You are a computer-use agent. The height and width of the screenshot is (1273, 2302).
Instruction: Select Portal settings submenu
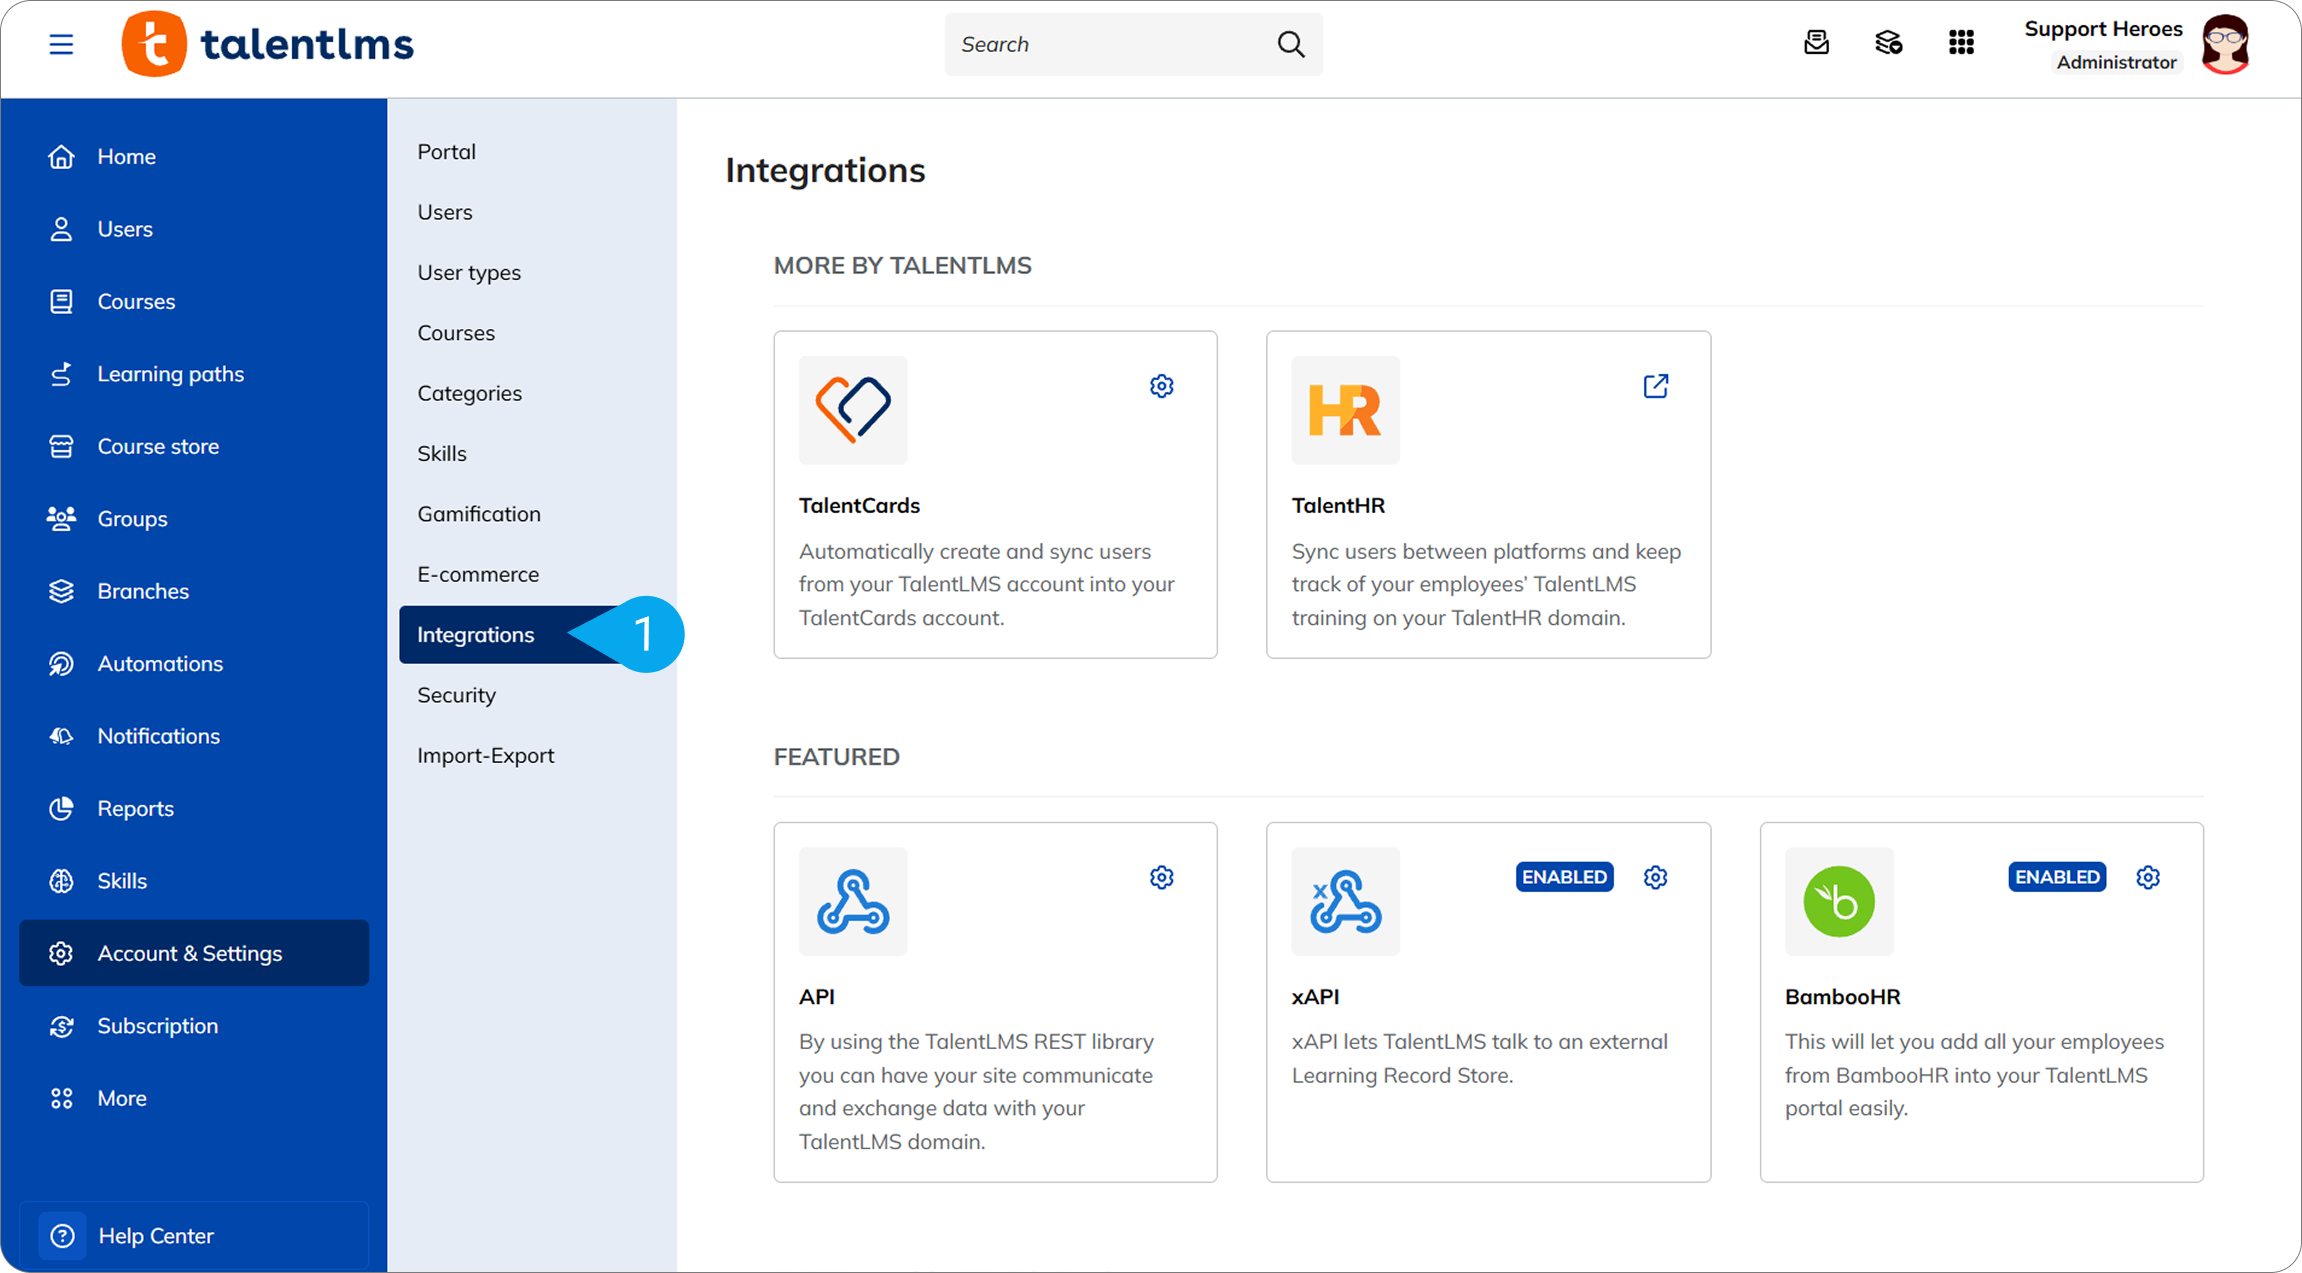coord(532,152)
